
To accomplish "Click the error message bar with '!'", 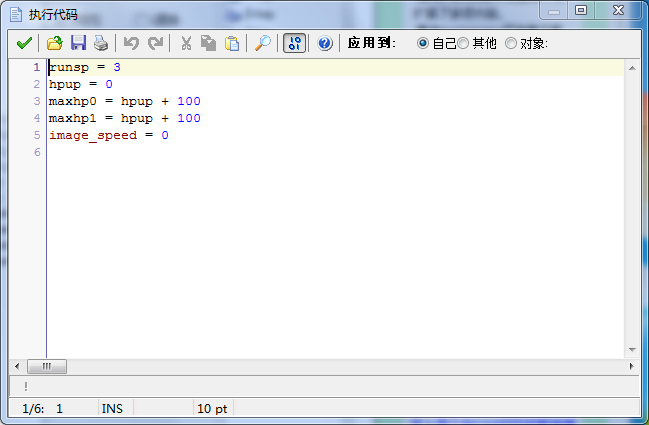I will (324, 387).
